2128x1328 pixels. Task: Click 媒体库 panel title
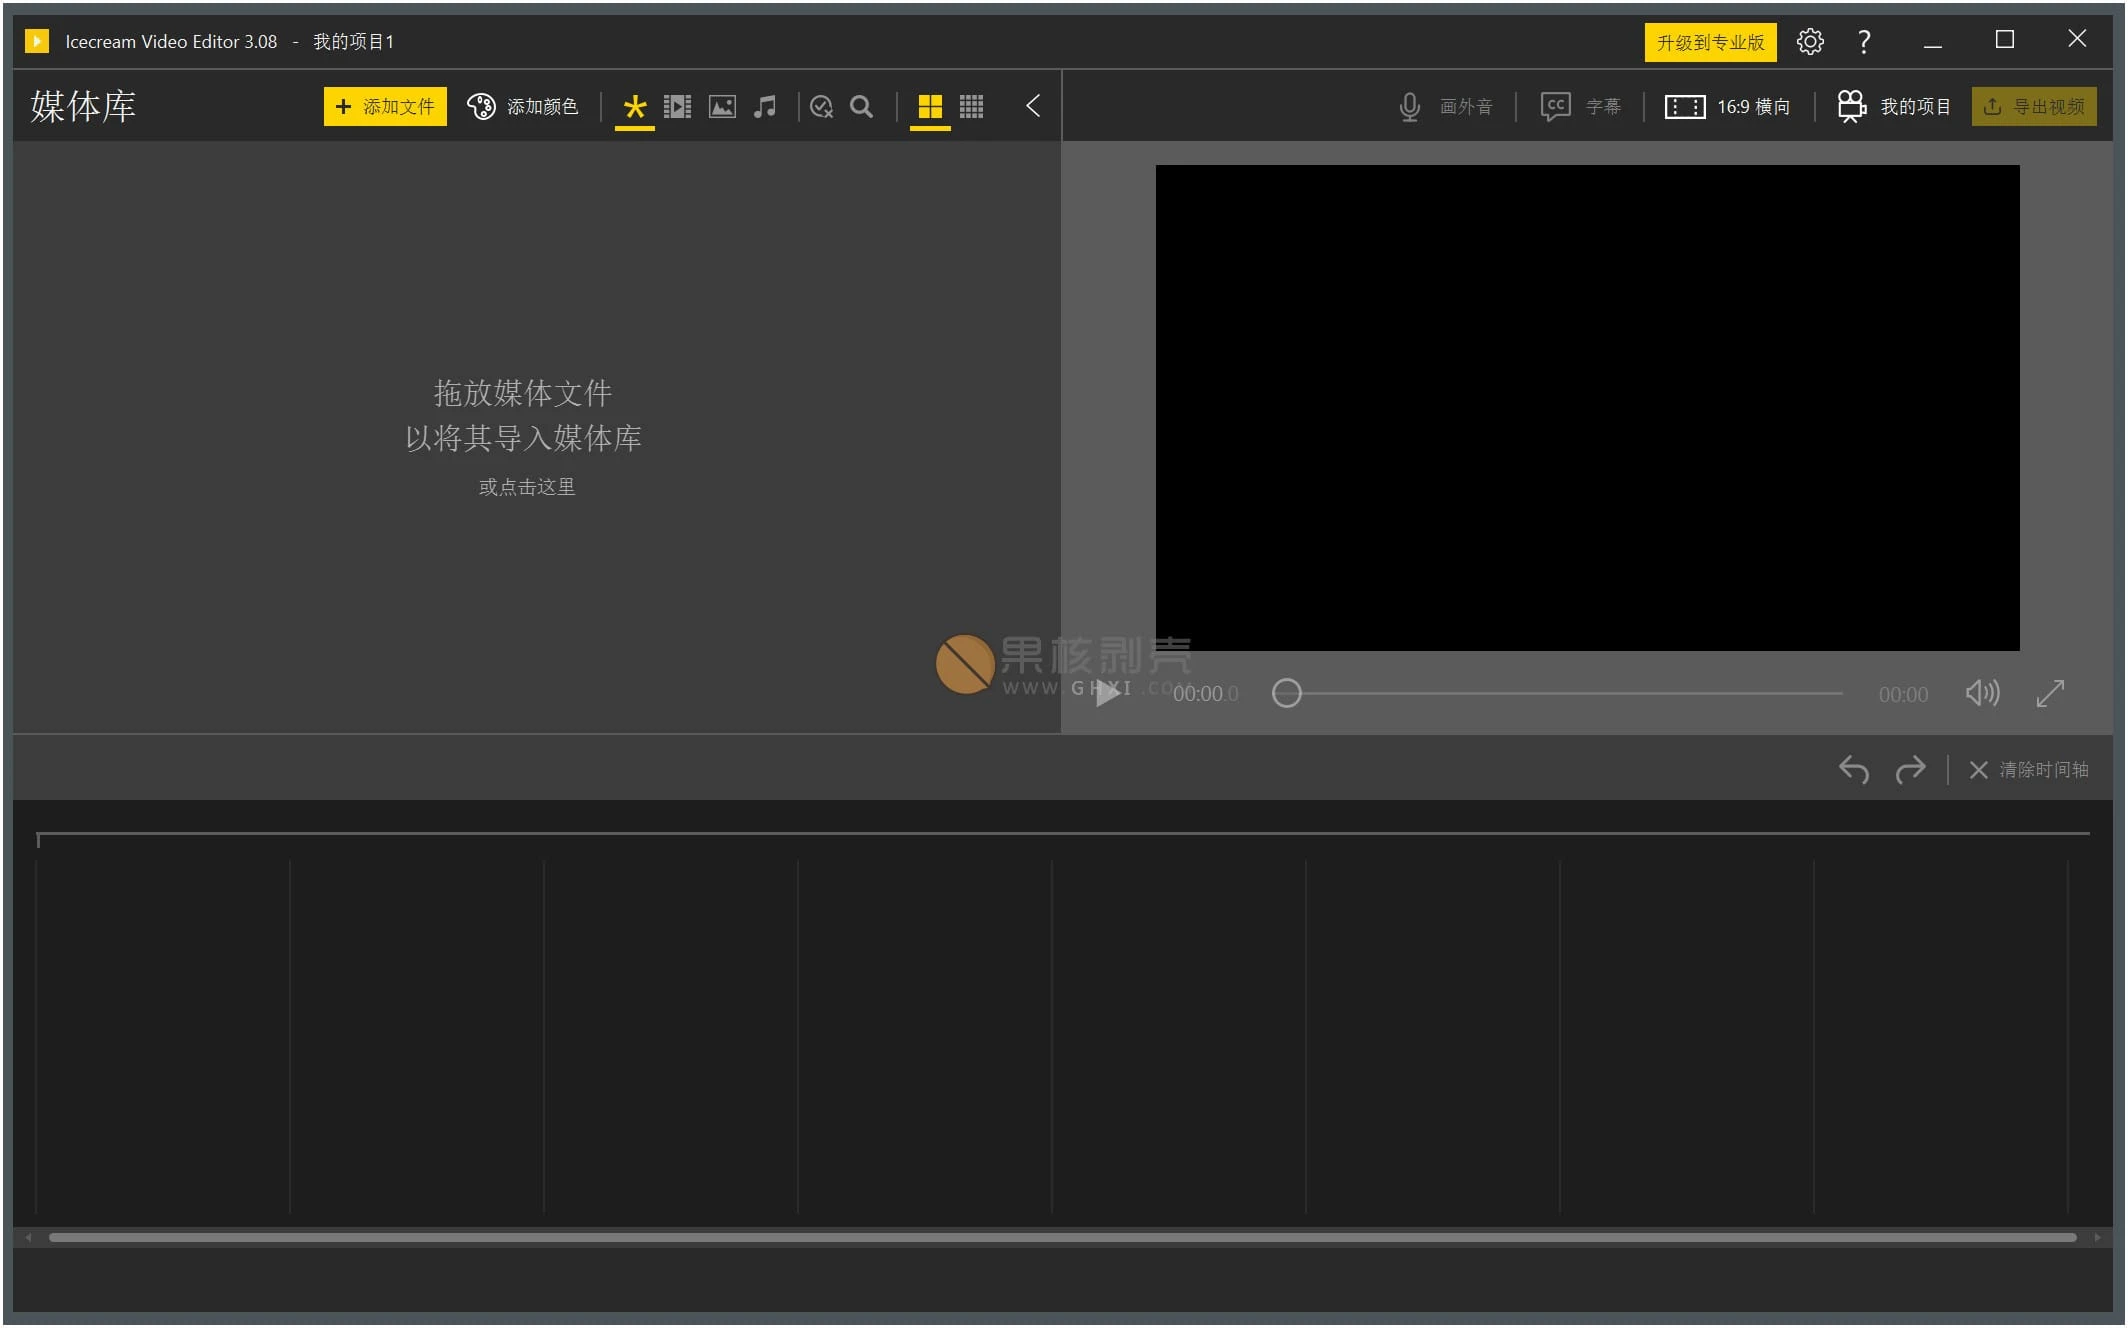[x=83, y=106]
